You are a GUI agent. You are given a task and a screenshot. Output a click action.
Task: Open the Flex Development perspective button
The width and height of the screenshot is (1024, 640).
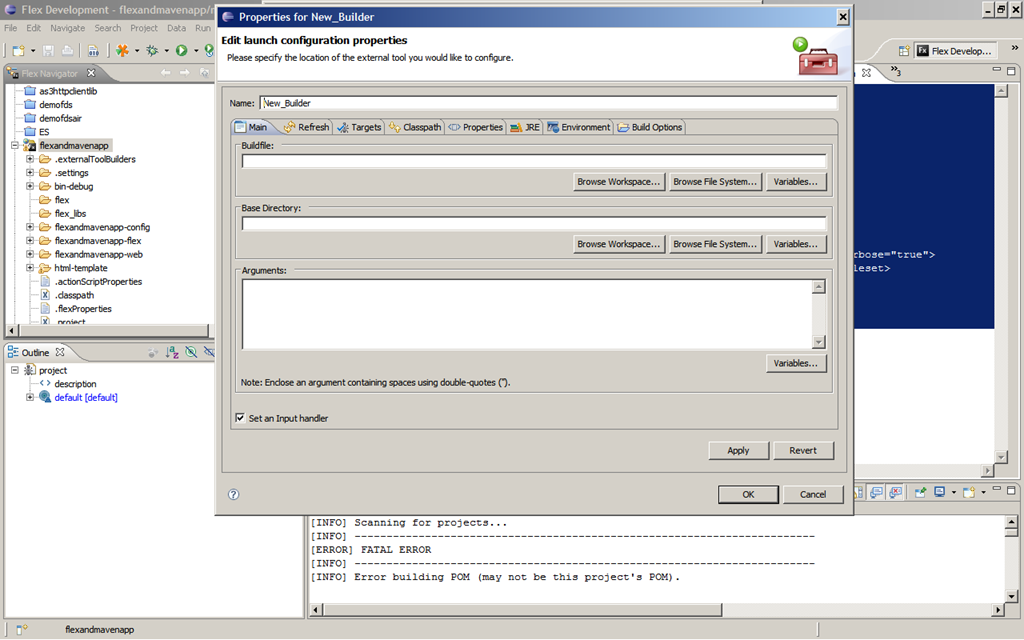click(954, 51)
